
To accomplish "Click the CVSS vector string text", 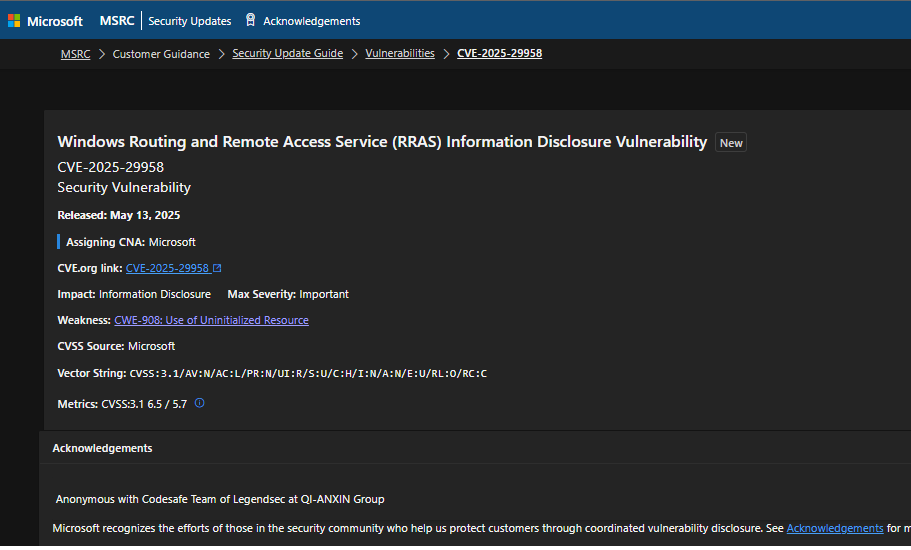I will pyautogui.click(x=308, y=373).
